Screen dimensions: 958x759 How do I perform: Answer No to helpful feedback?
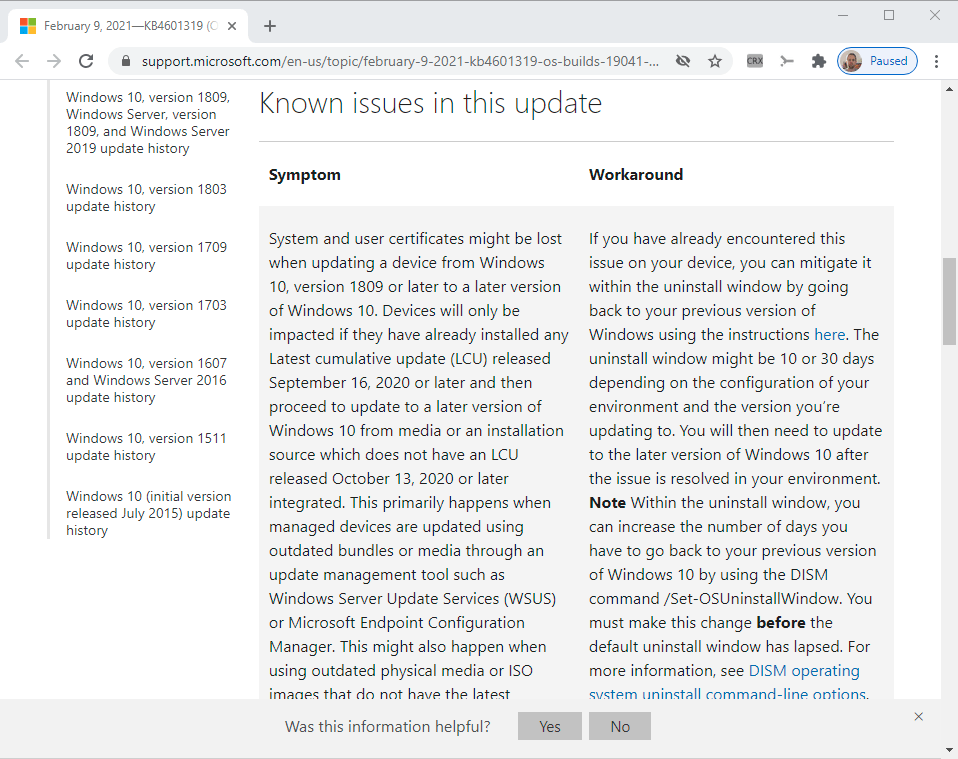620,726
